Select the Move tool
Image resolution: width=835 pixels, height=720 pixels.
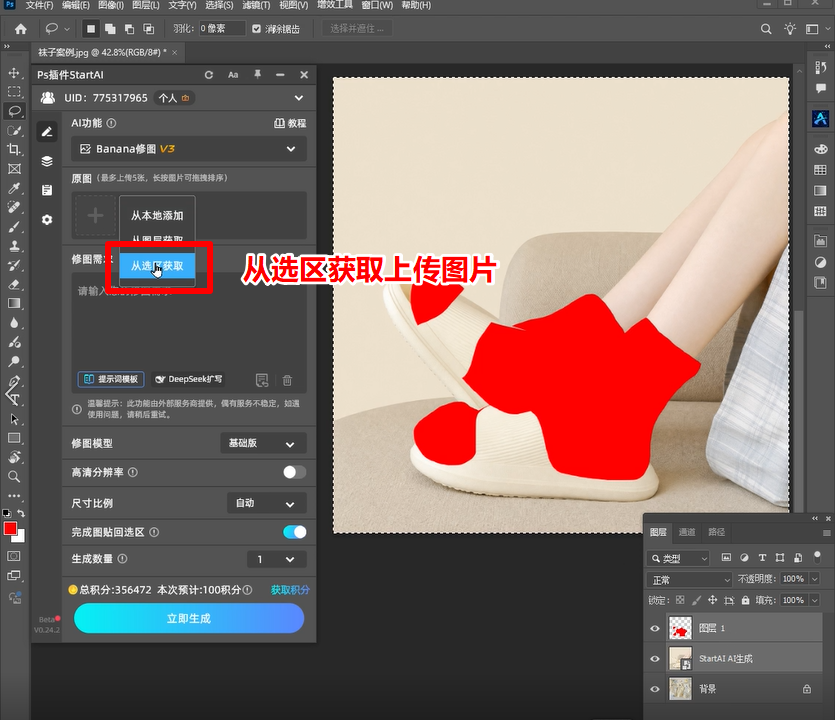click(14, 73)
